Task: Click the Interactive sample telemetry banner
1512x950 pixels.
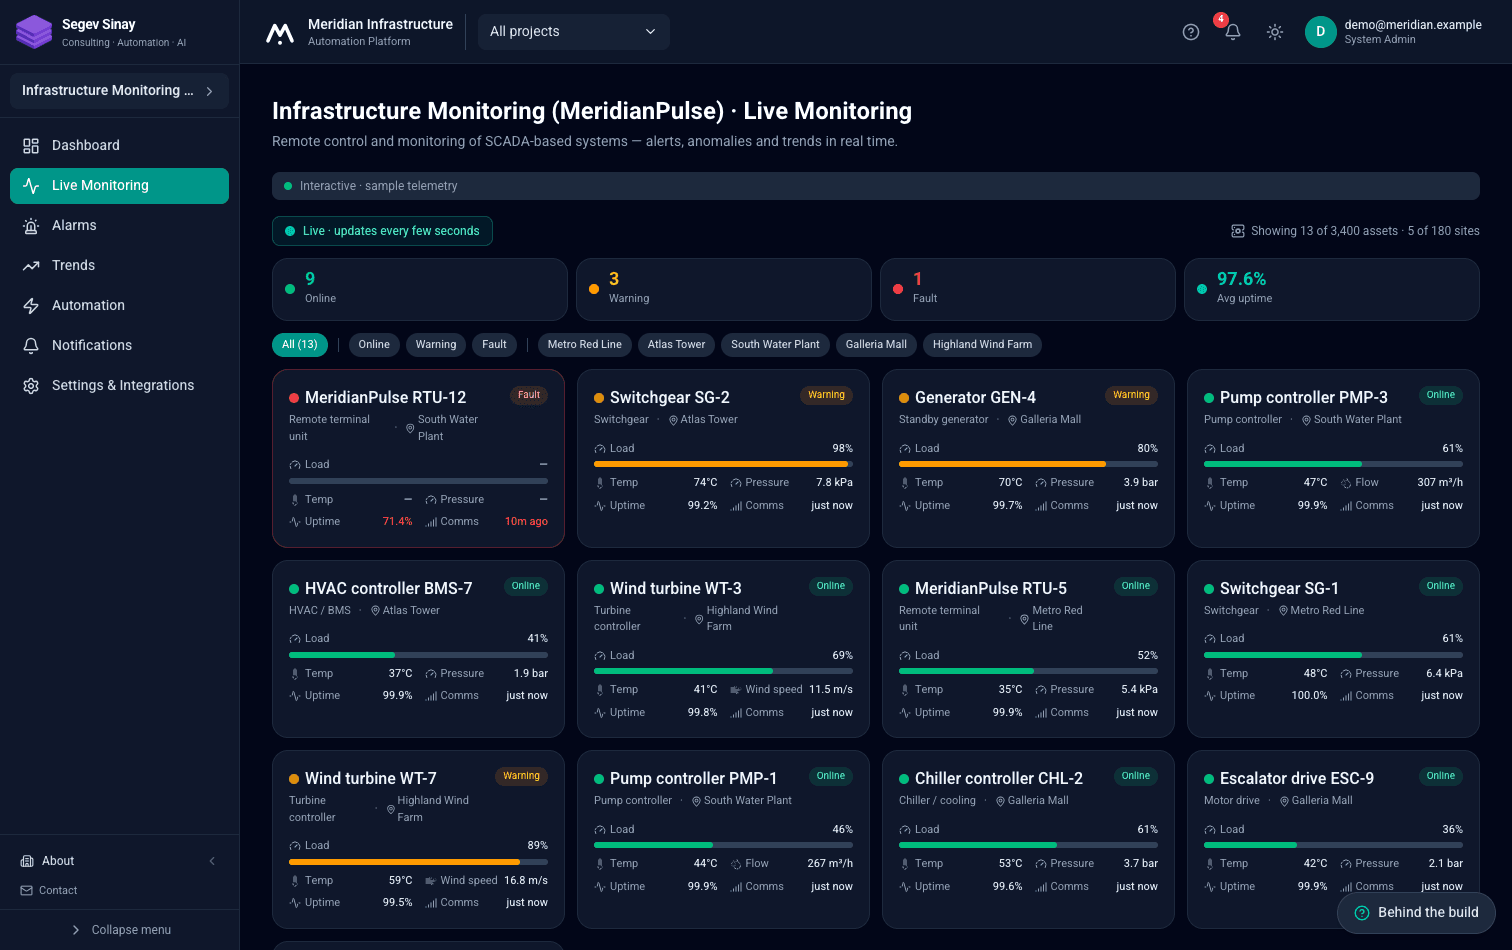Action: click(x=876, y=186)
